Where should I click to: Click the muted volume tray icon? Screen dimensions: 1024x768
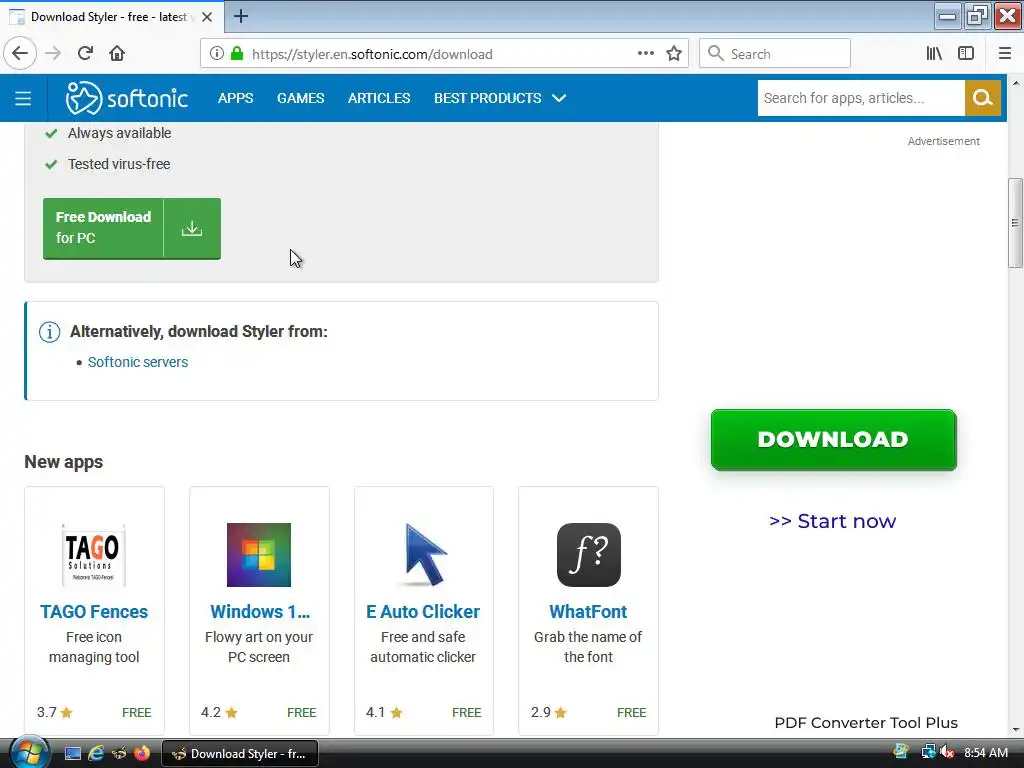(x=947, y=752)
